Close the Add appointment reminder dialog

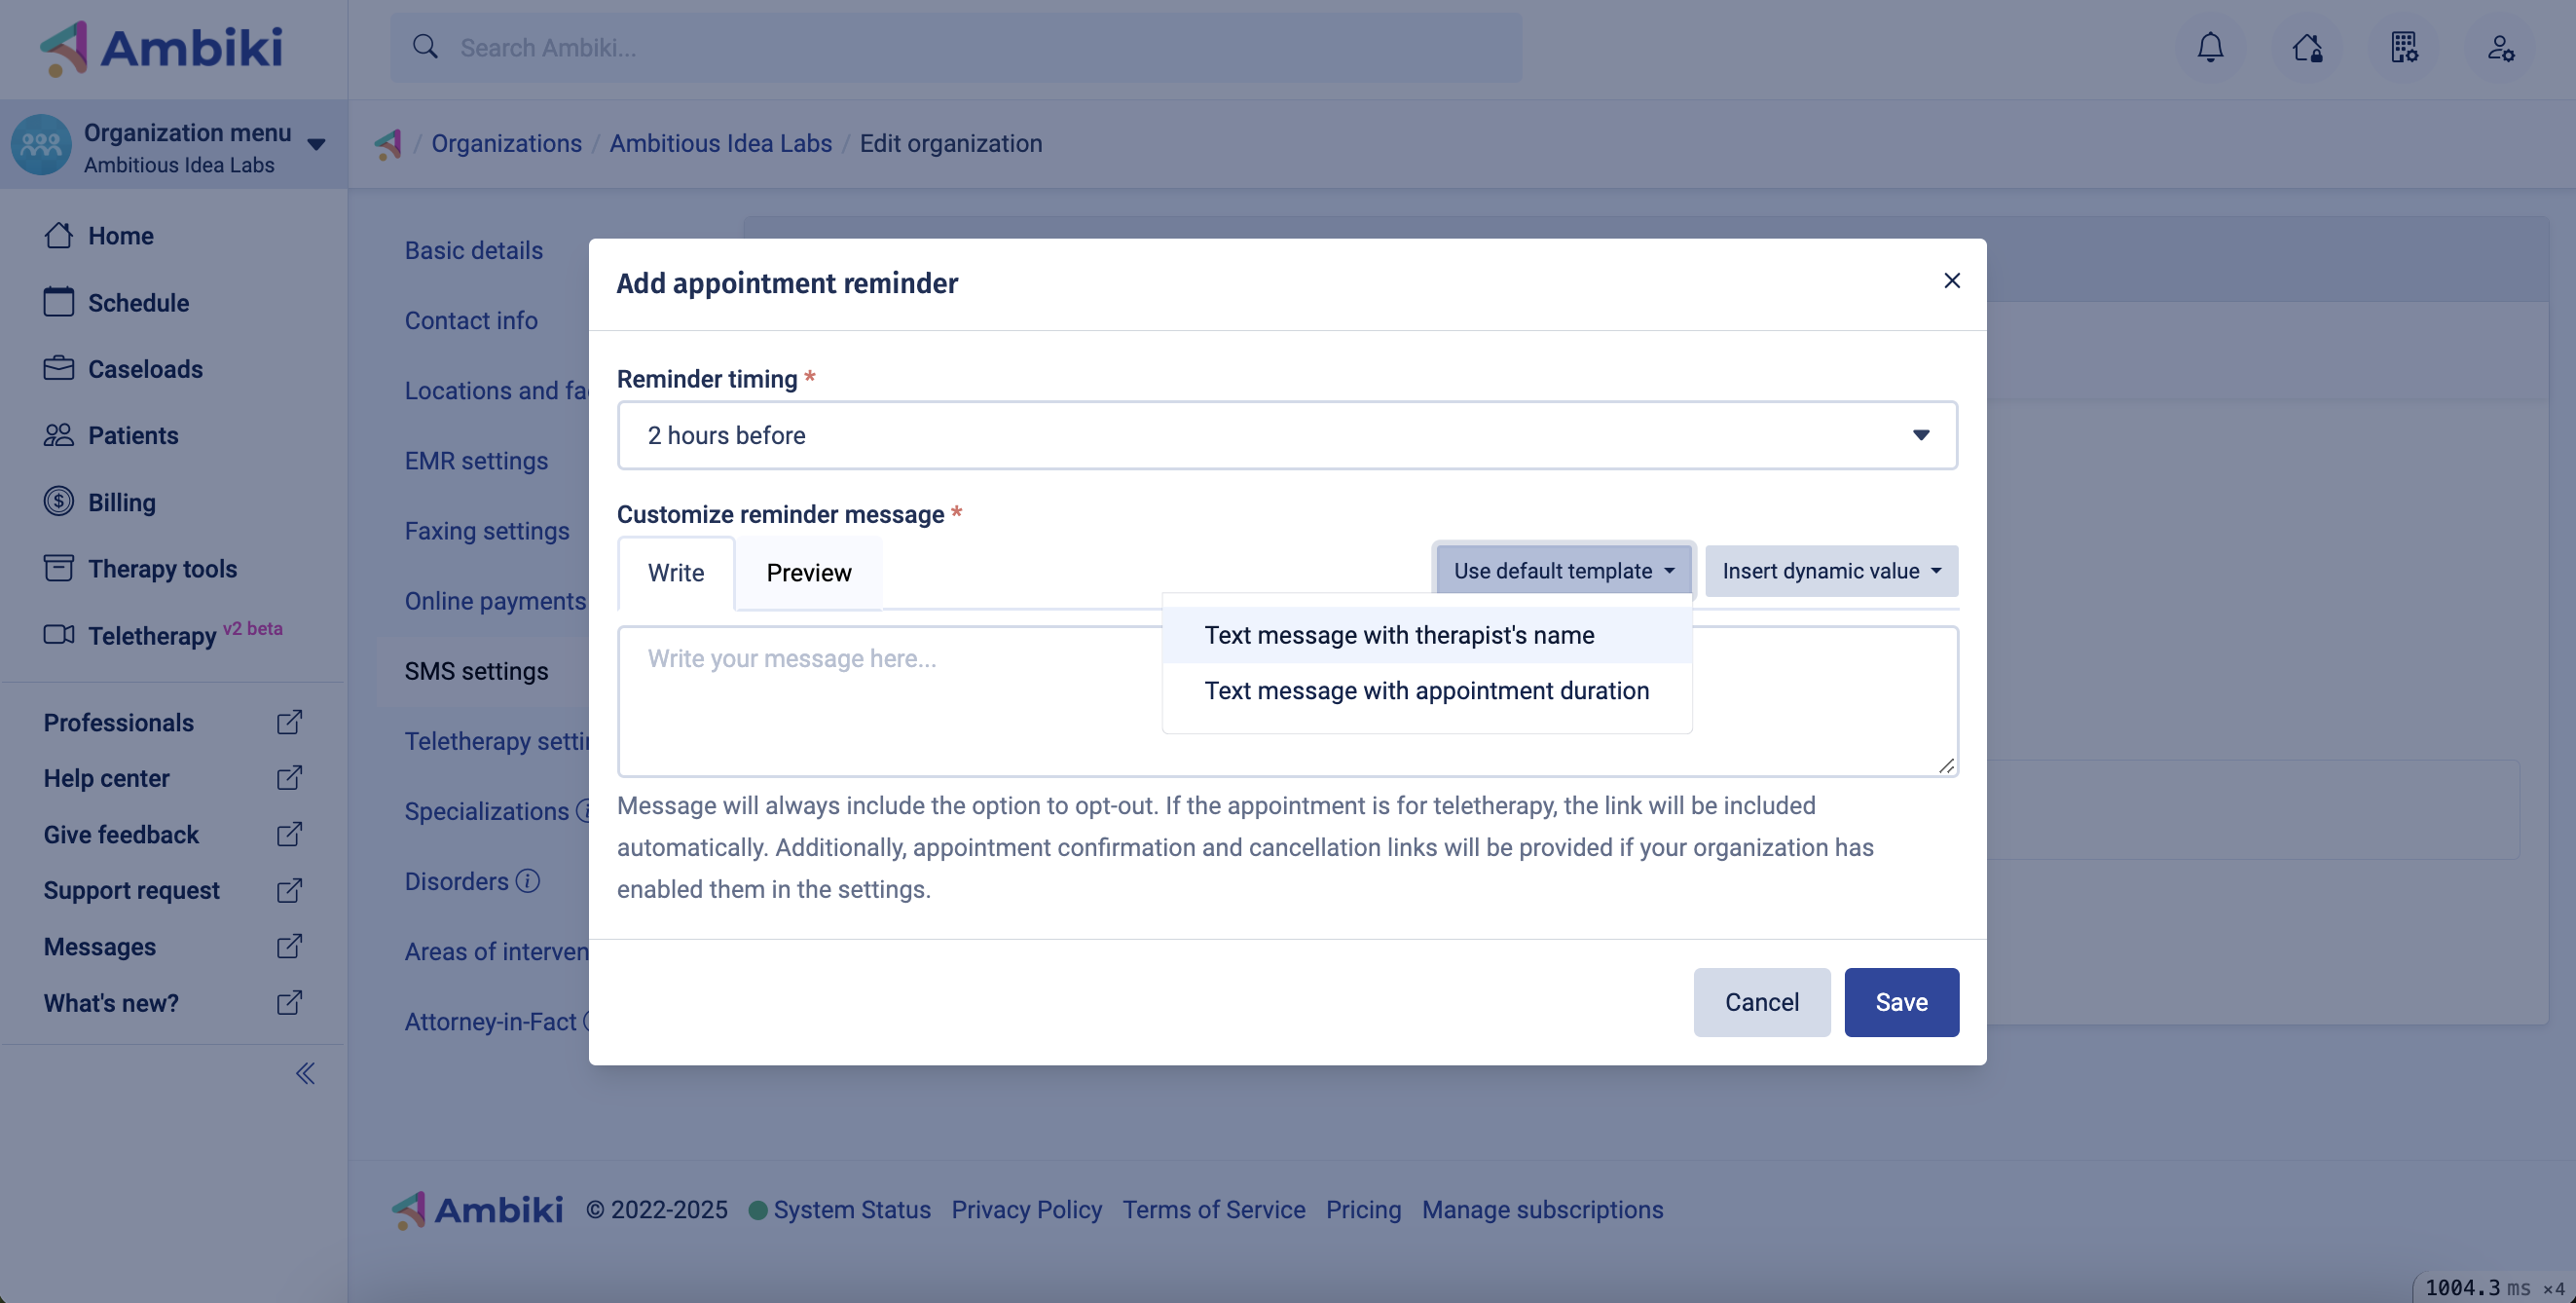point(1950,281)
